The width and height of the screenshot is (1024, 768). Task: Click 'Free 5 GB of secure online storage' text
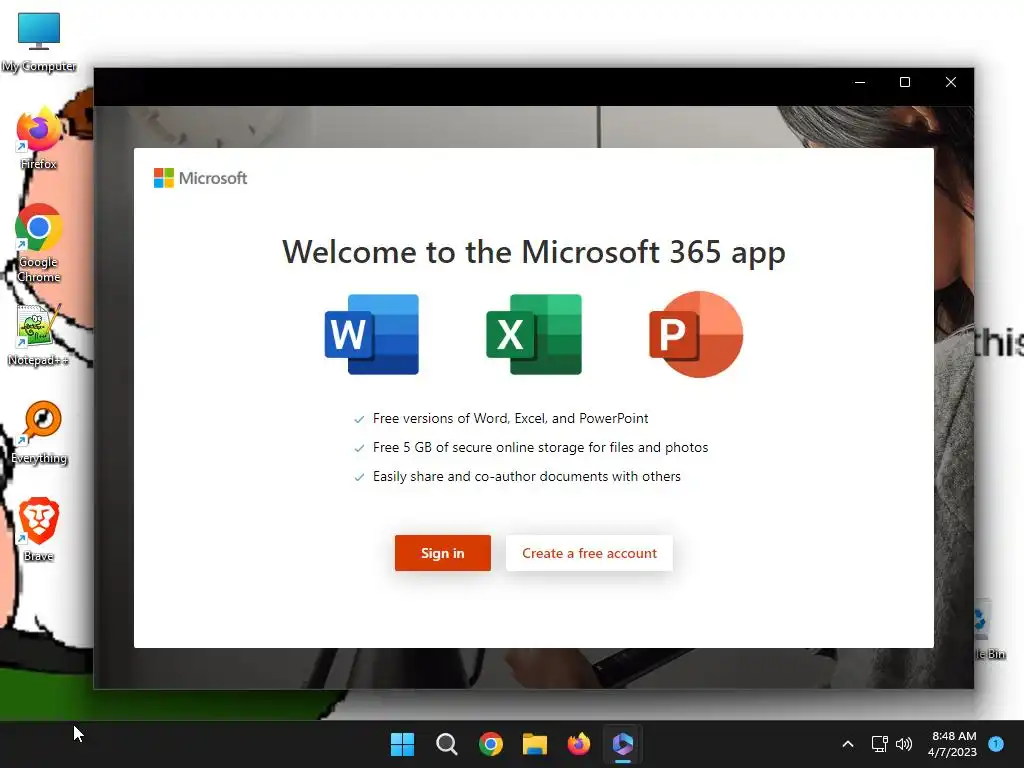pyautogui.click(x=541, y=447)
